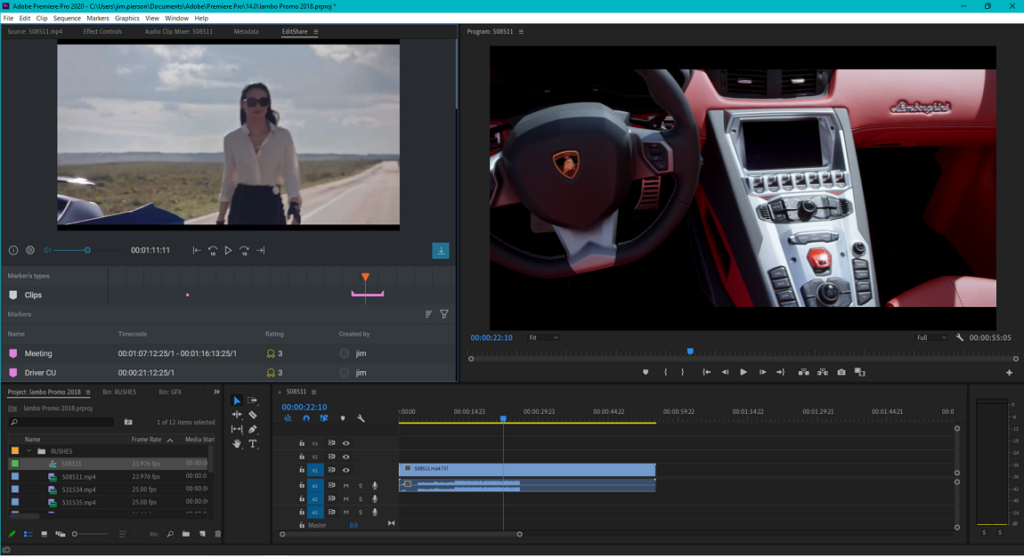1024x558 pixels.
Task: Toggle Snap magnet in the timeline
Action: [x=306, y=418]
